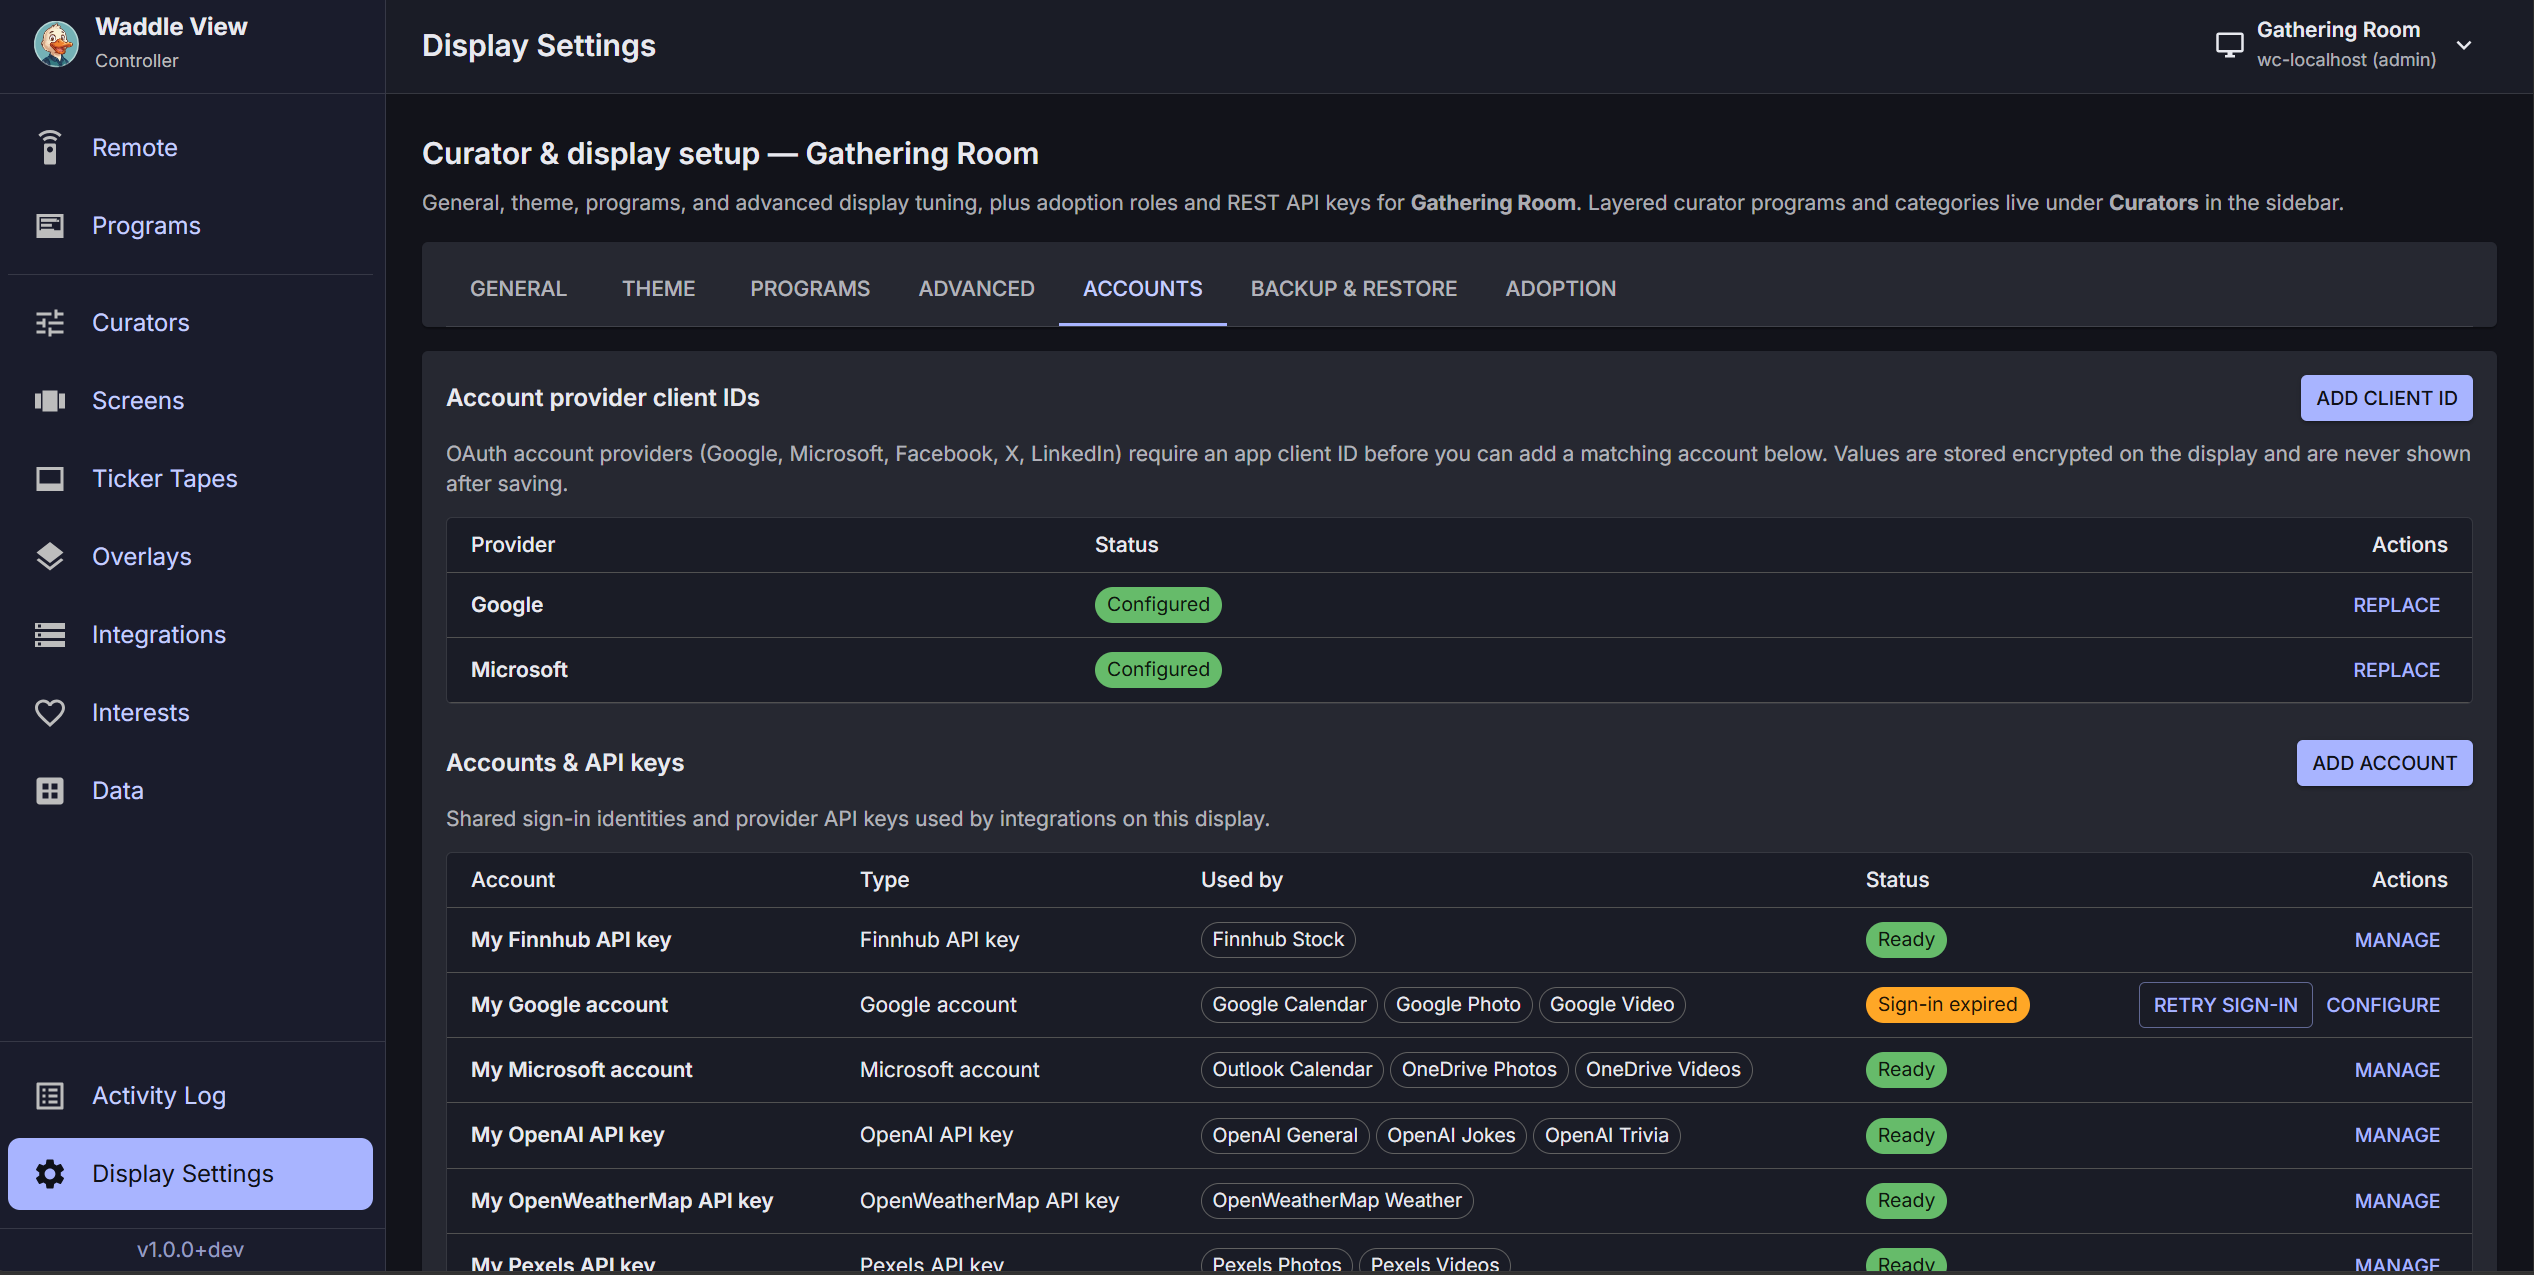Click the Ticker Tapes icon
Screen dimensions: 2534x1275
(x=50, y=478)
